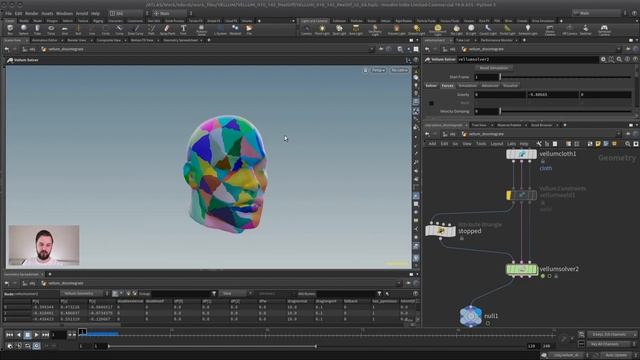This screenshot has height=360, width=640.
Task: Click the Reset Simulation button
Action: [494, 68]
